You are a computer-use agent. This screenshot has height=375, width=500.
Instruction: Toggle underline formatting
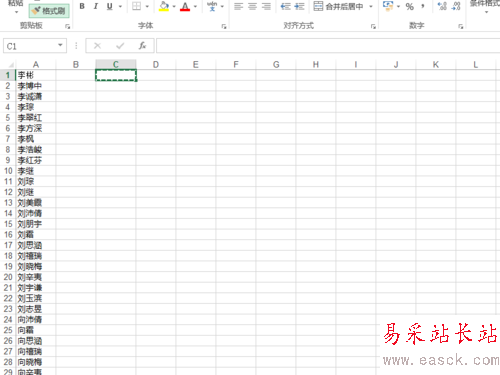point(109,6)
